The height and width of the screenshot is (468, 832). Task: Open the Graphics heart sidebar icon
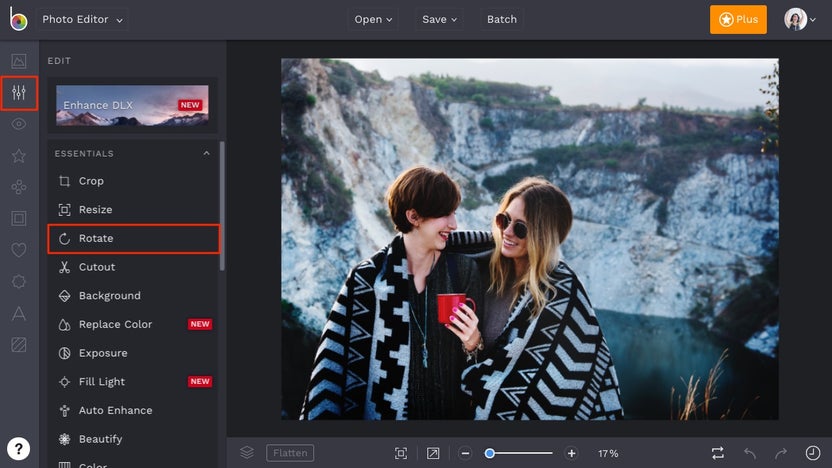point(19,249)
